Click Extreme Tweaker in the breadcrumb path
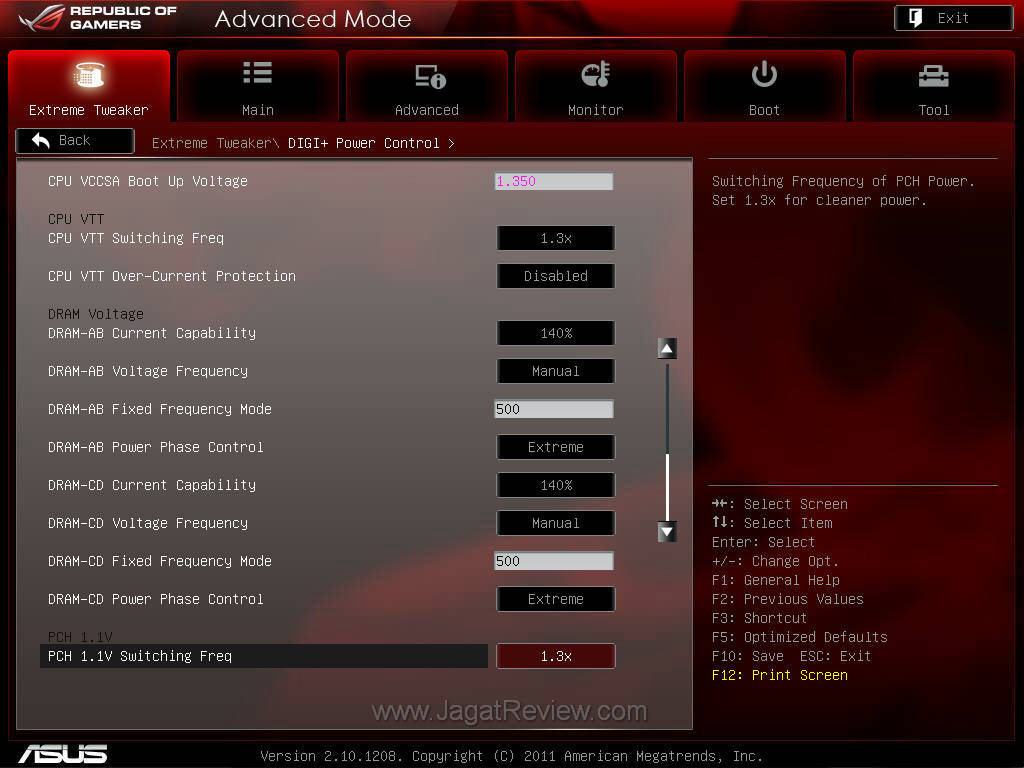 coord(212,143)
